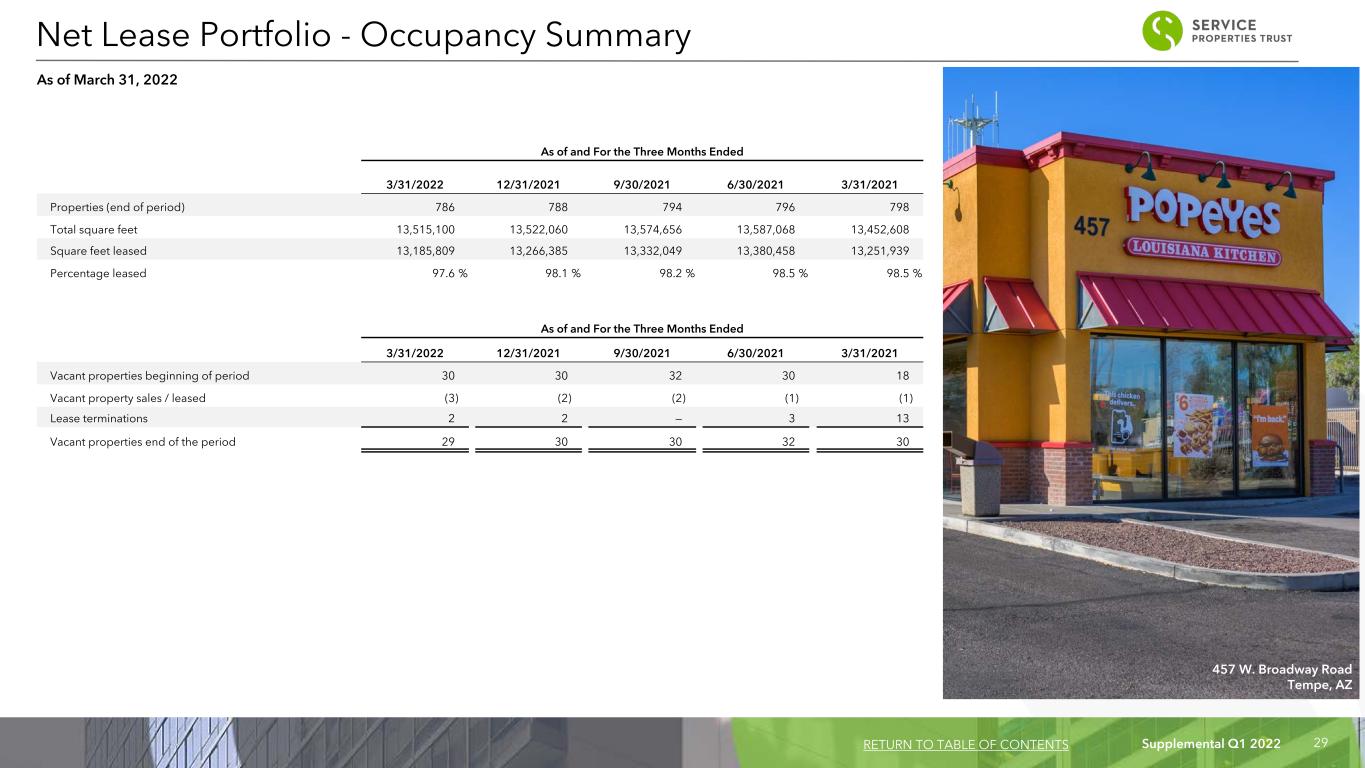Screen dimensions: 1365x768
Task: Select the Percentage leased row label
Action: click(98, 273)
